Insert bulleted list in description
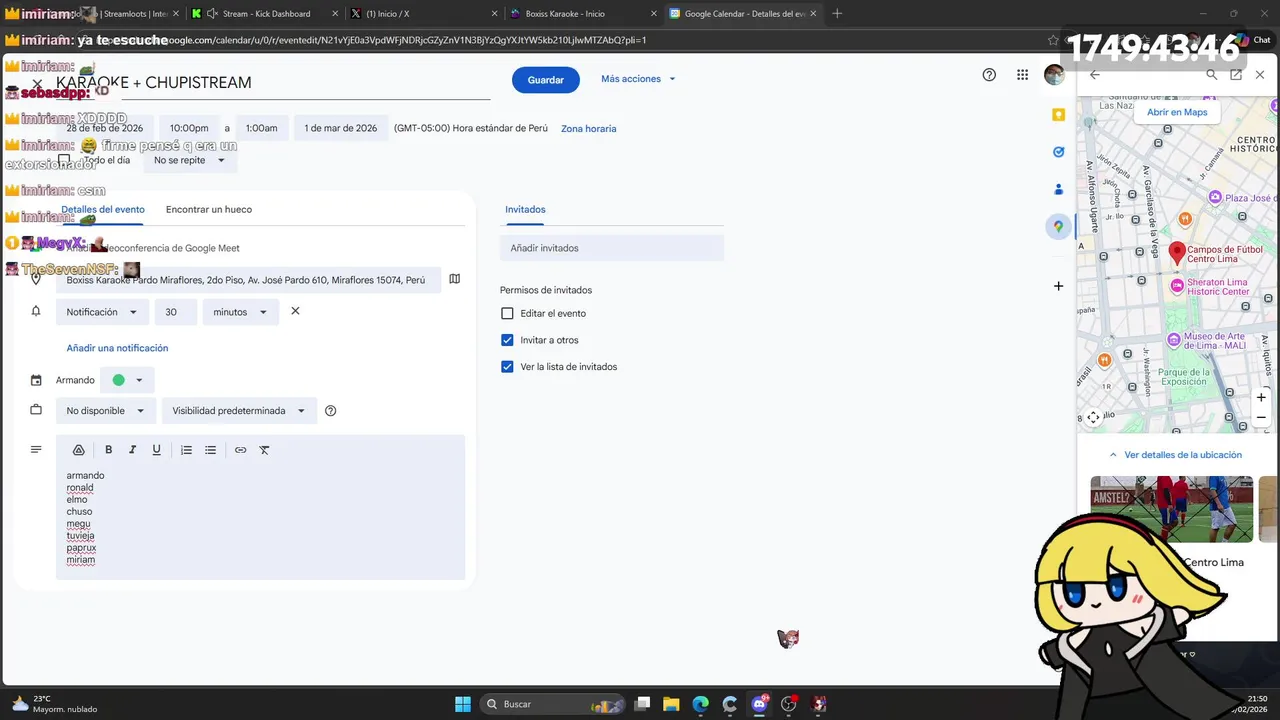The image size is (1280, 720). point(210,450)
